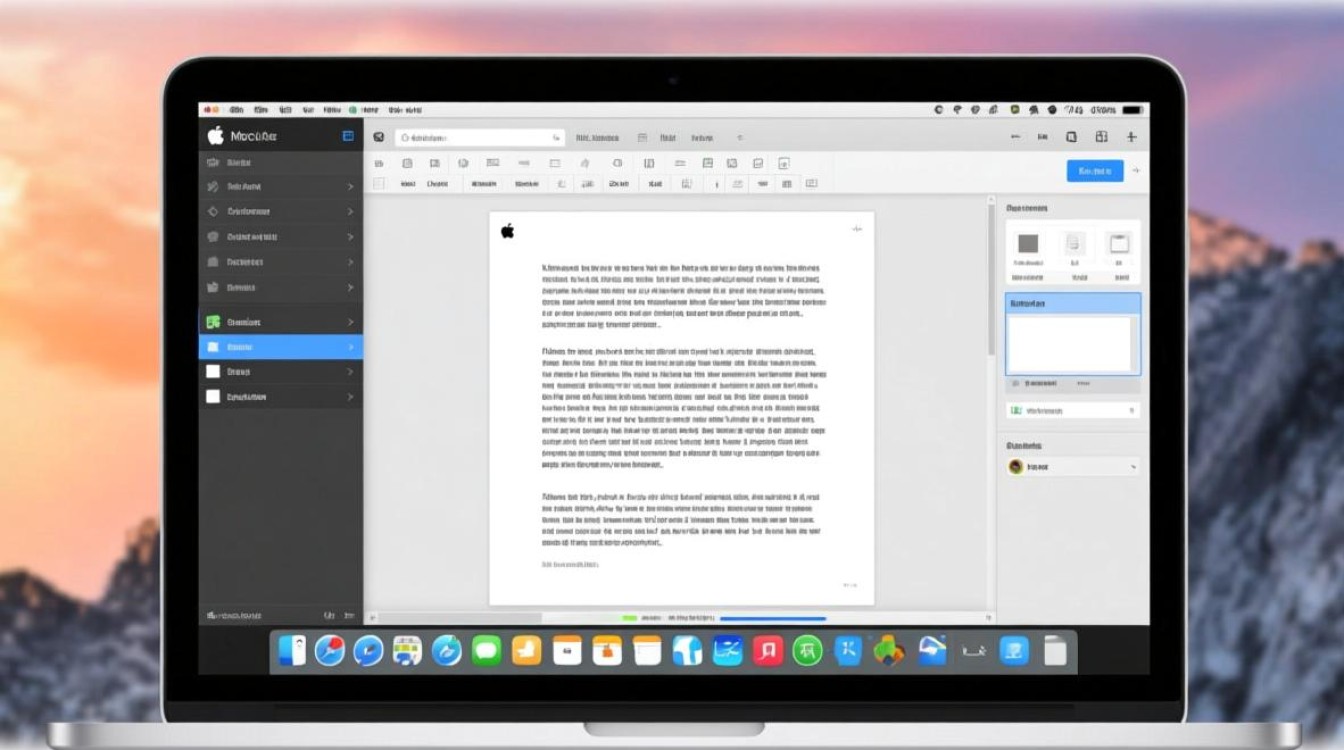Toggle the last white square in the sidebar

(212, 396)
